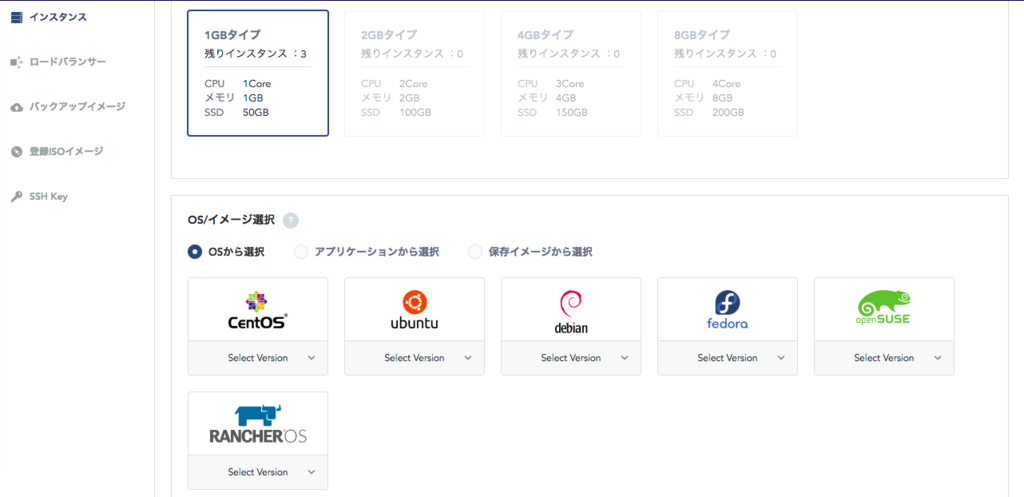
Task: Click the CPU 4Core spec text
Action: [707, 84]
